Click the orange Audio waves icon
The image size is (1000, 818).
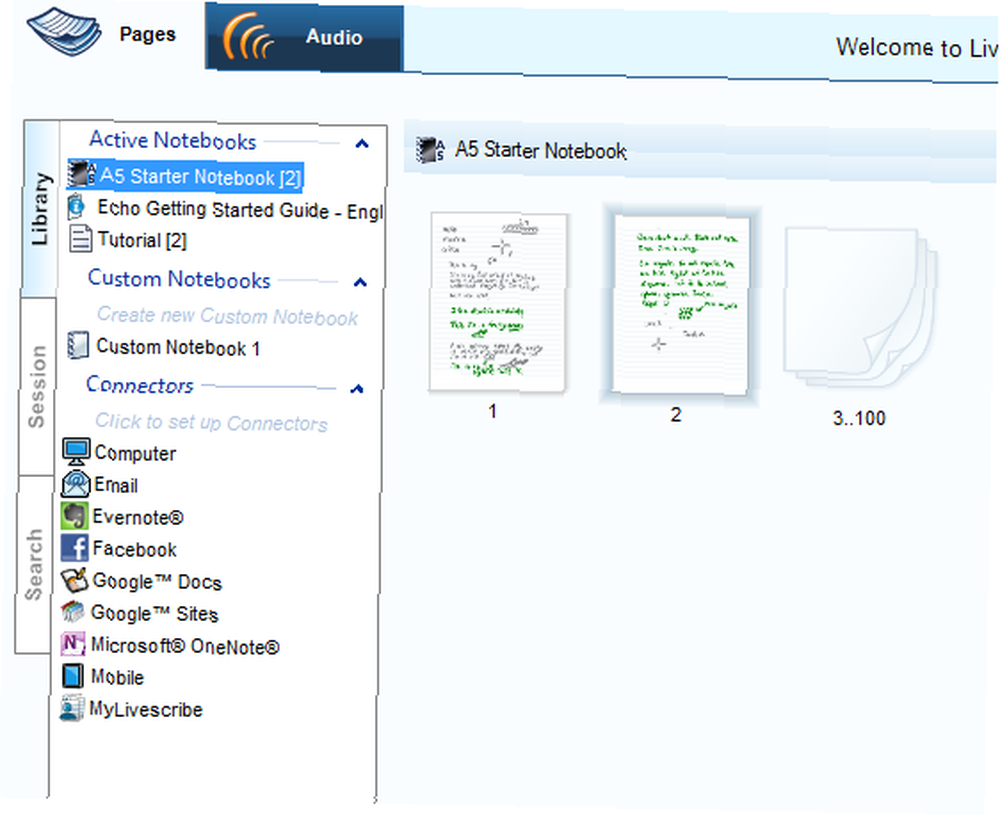[x=248, y=36]
